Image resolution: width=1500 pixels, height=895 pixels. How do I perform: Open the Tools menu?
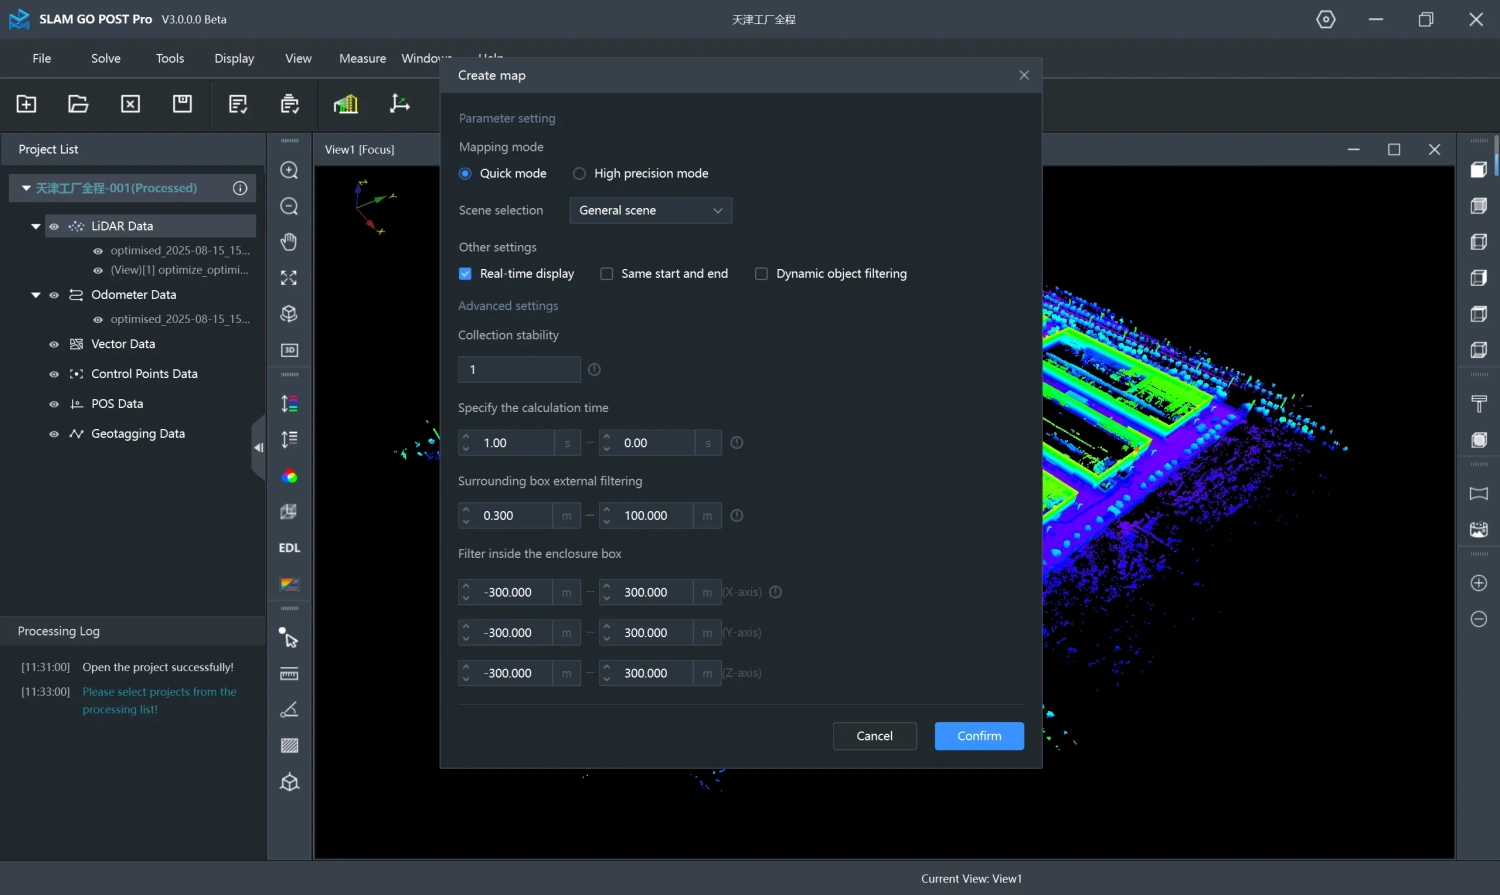pyautogui.click(x=170, y=59)
